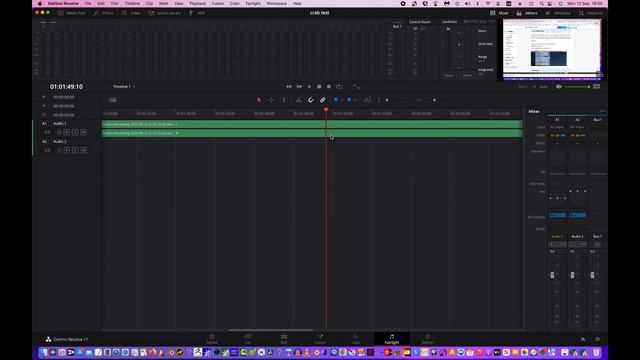The height and width of the screenshot is (360, 640).
Task: Click the rewind transport button
Action: (x=289, y=87)
